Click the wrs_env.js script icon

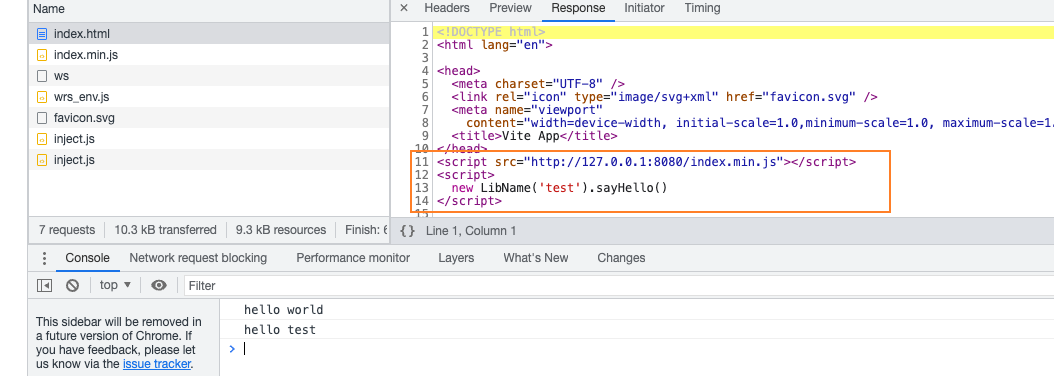(x=42, y=97)
